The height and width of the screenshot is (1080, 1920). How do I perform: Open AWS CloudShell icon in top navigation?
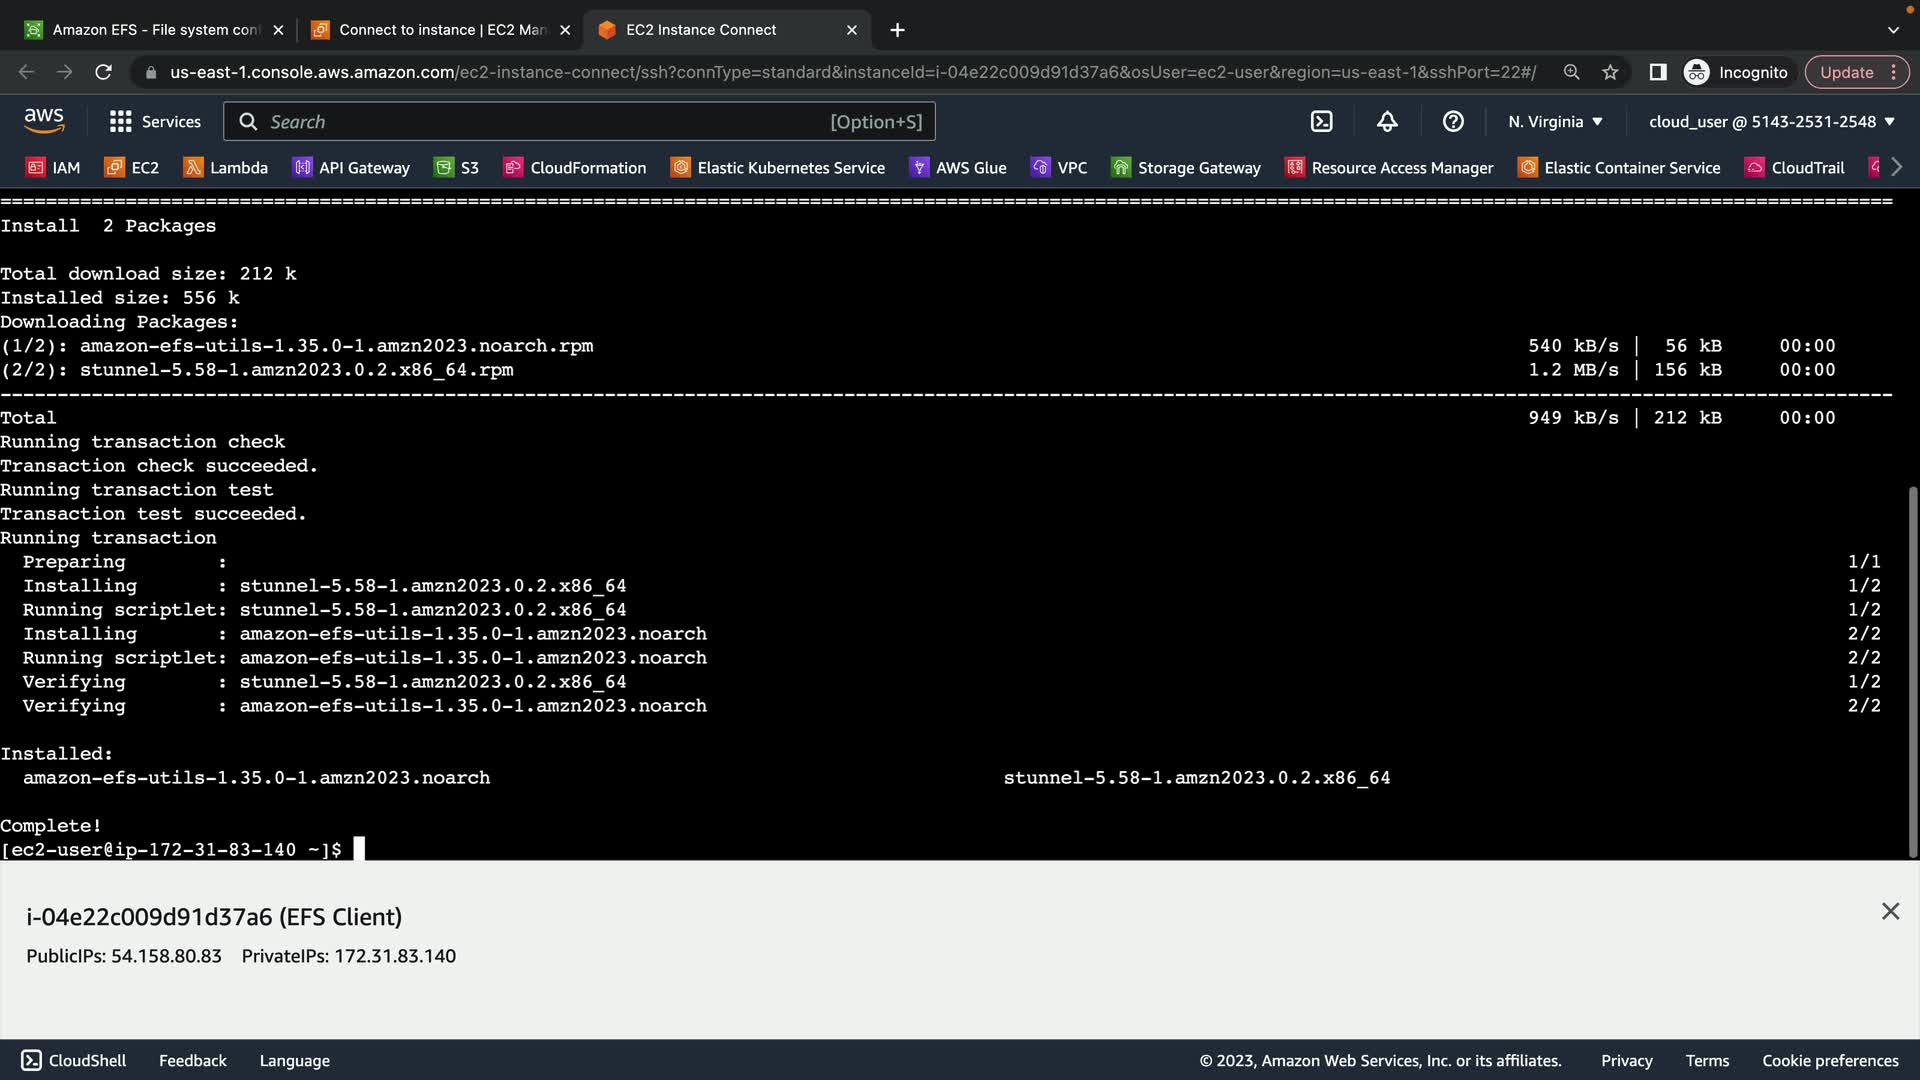pos(1321,122)
